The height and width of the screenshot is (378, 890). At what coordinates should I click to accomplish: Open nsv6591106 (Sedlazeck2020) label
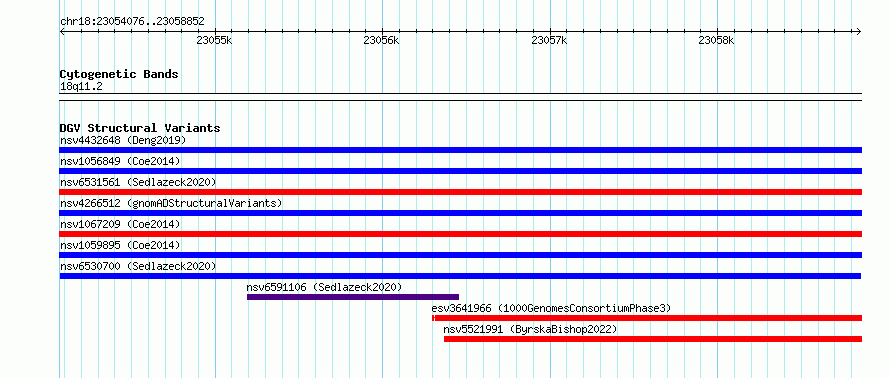pyautogui.click(x=324, y=287)
